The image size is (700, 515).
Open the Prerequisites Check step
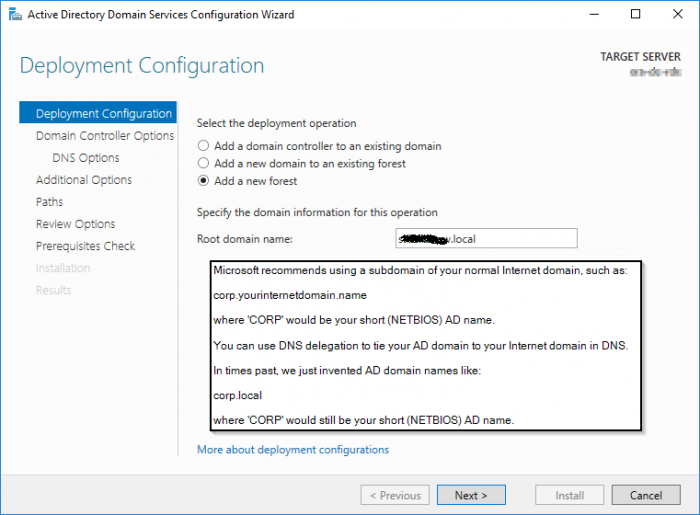coord(85,246)
